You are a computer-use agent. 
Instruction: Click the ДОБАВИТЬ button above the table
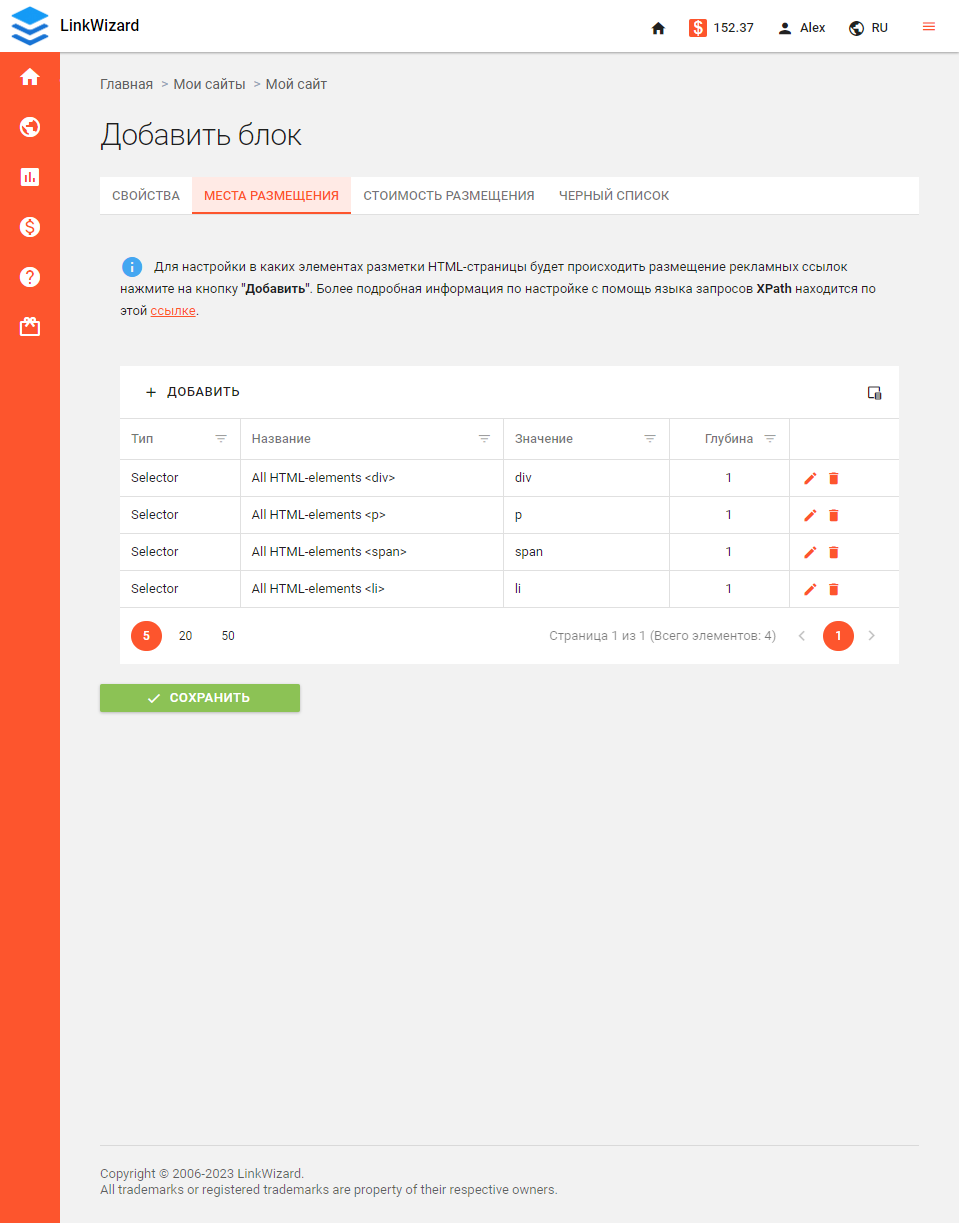pos(194,392)
